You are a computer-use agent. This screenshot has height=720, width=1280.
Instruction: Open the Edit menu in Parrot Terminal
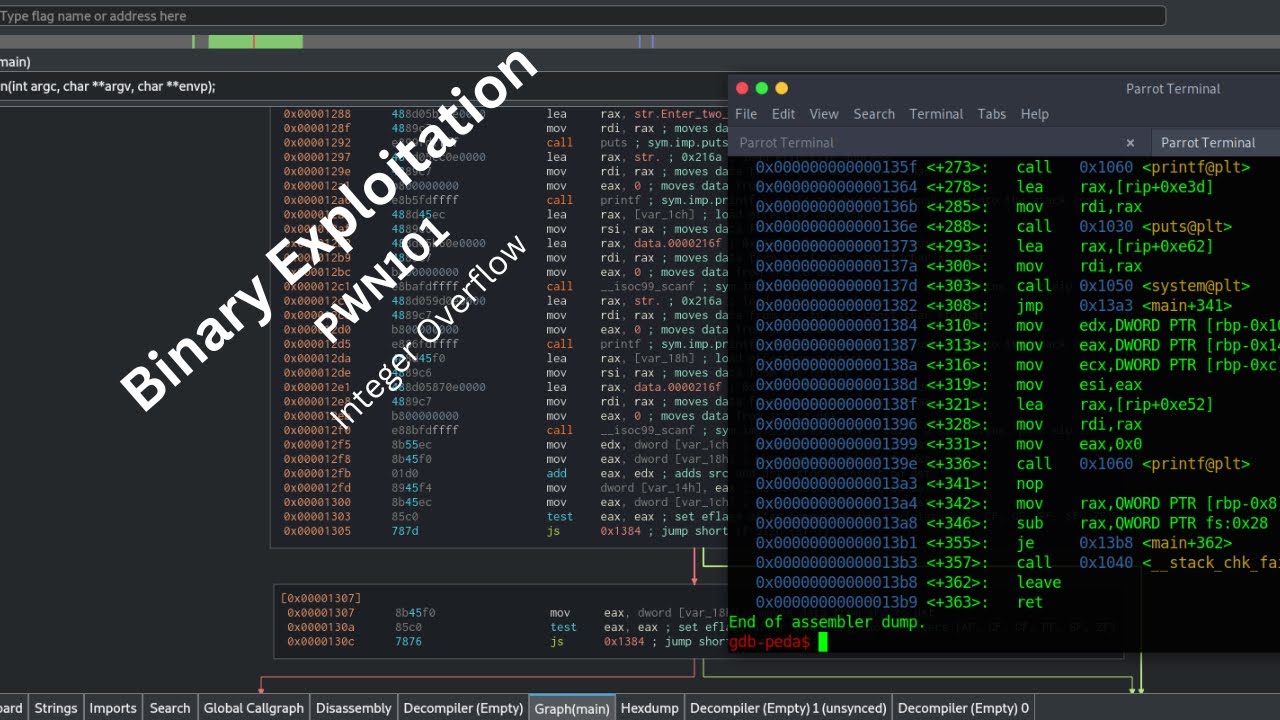click(x=783, y=114)
